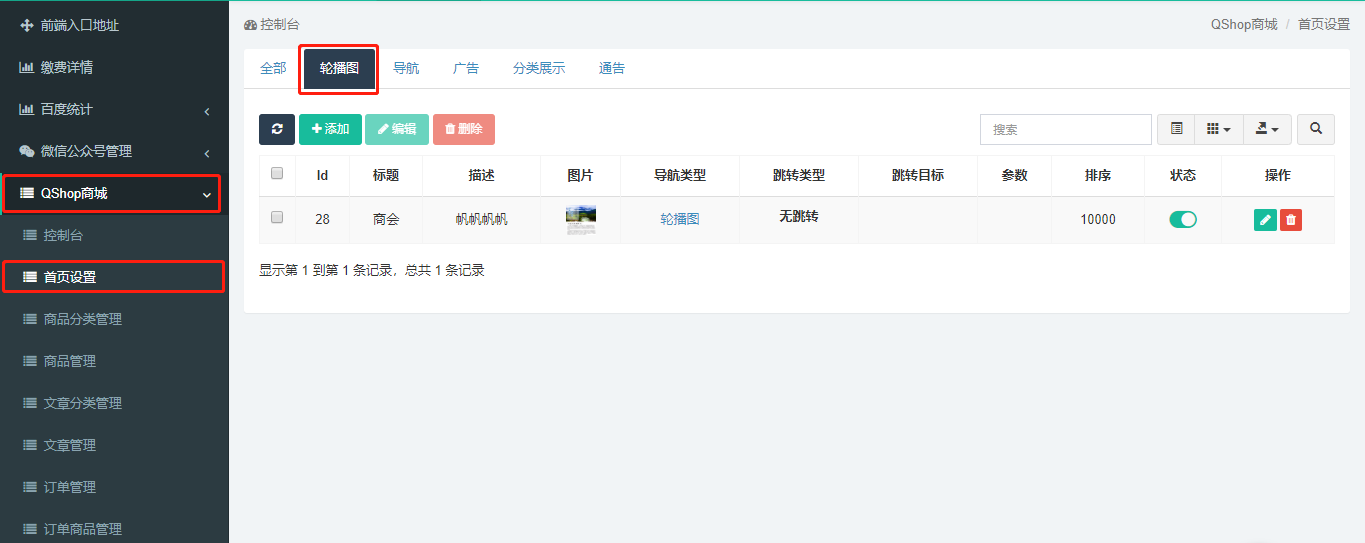This screenshot has width=1365, height=543.
Task: Click the image thumbnail in row 28
Action: [x=580, y=220]
